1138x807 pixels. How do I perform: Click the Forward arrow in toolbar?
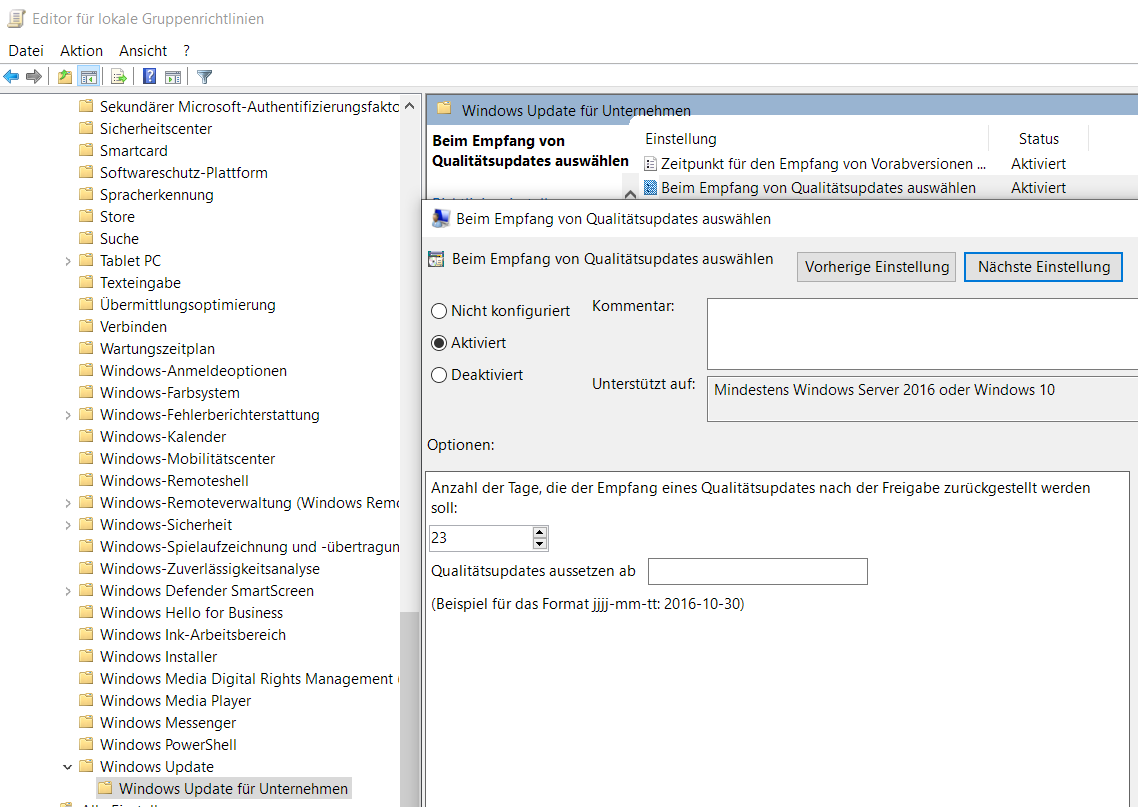point(33,76)
